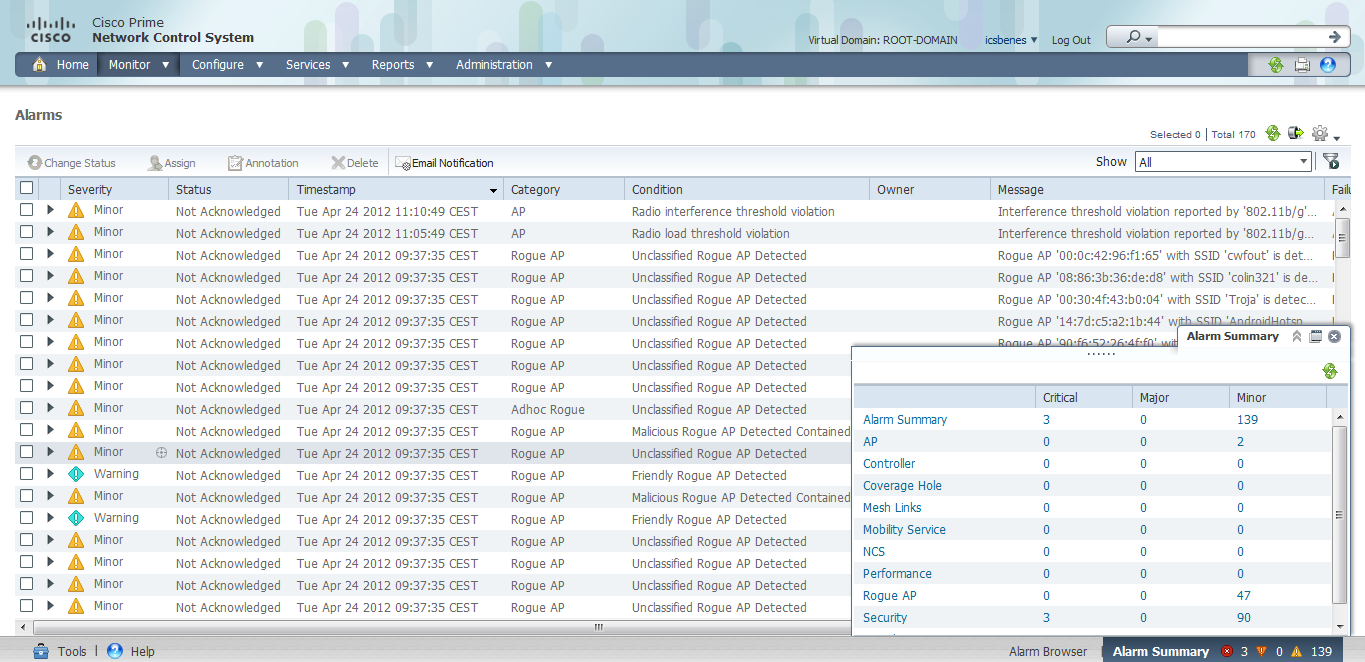Image resolution: width=1365 pixels, height=662 pixels.
Task: Click the Alarm Summary vertical scrollbar
Action: (x=1341, y=515)
